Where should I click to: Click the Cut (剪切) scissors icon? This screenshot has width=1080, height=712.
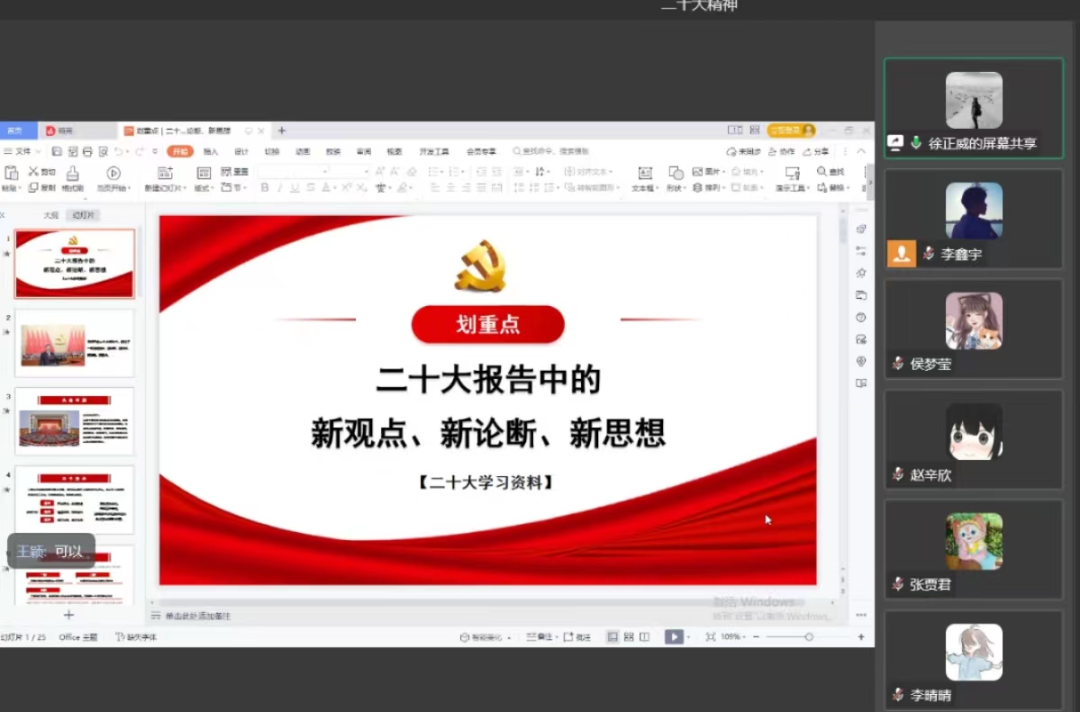[33, 171]
